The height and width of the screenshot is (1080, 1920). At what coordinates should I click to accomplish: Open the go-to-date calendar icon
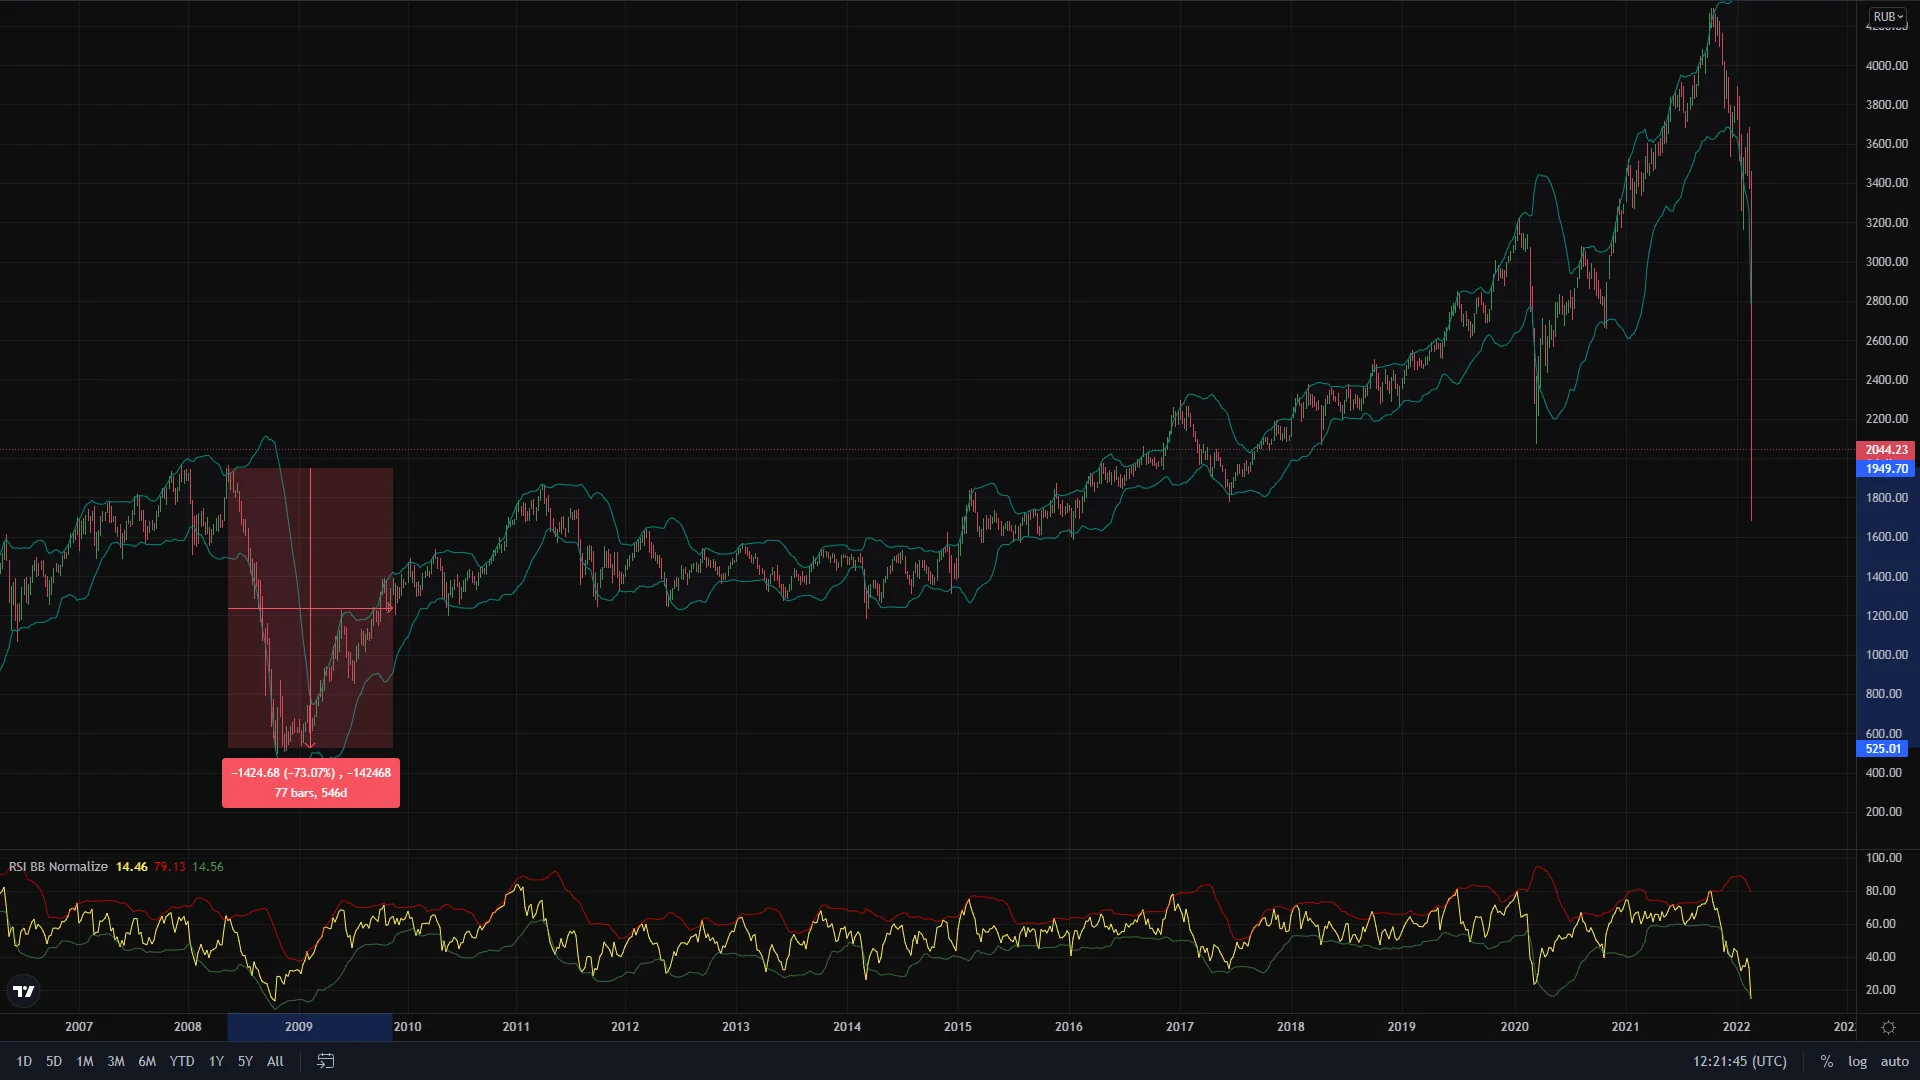(325, 1061)
